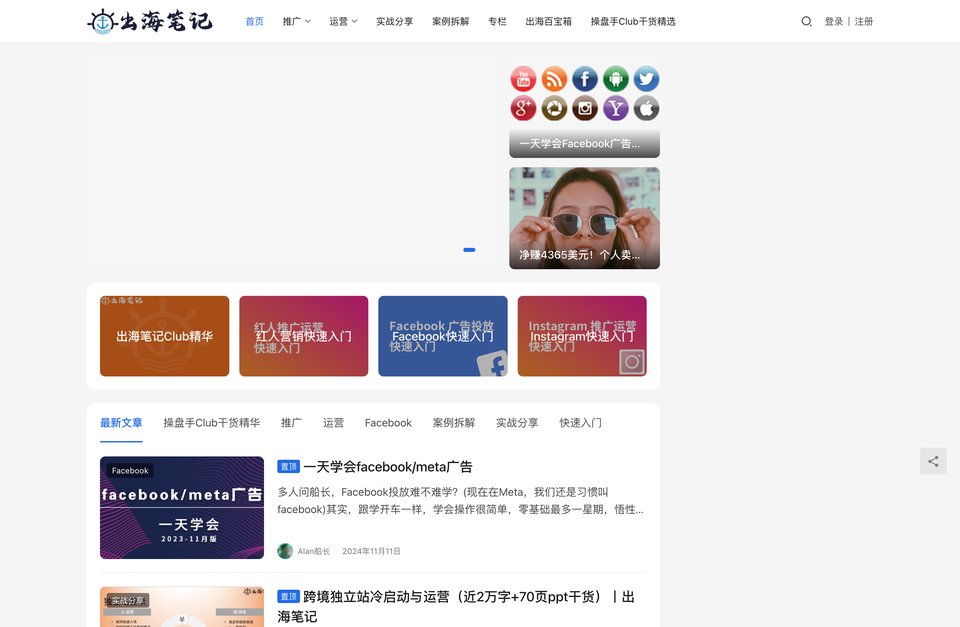
Task: Click the Alan船长 author name
Action: coord(313,551)
